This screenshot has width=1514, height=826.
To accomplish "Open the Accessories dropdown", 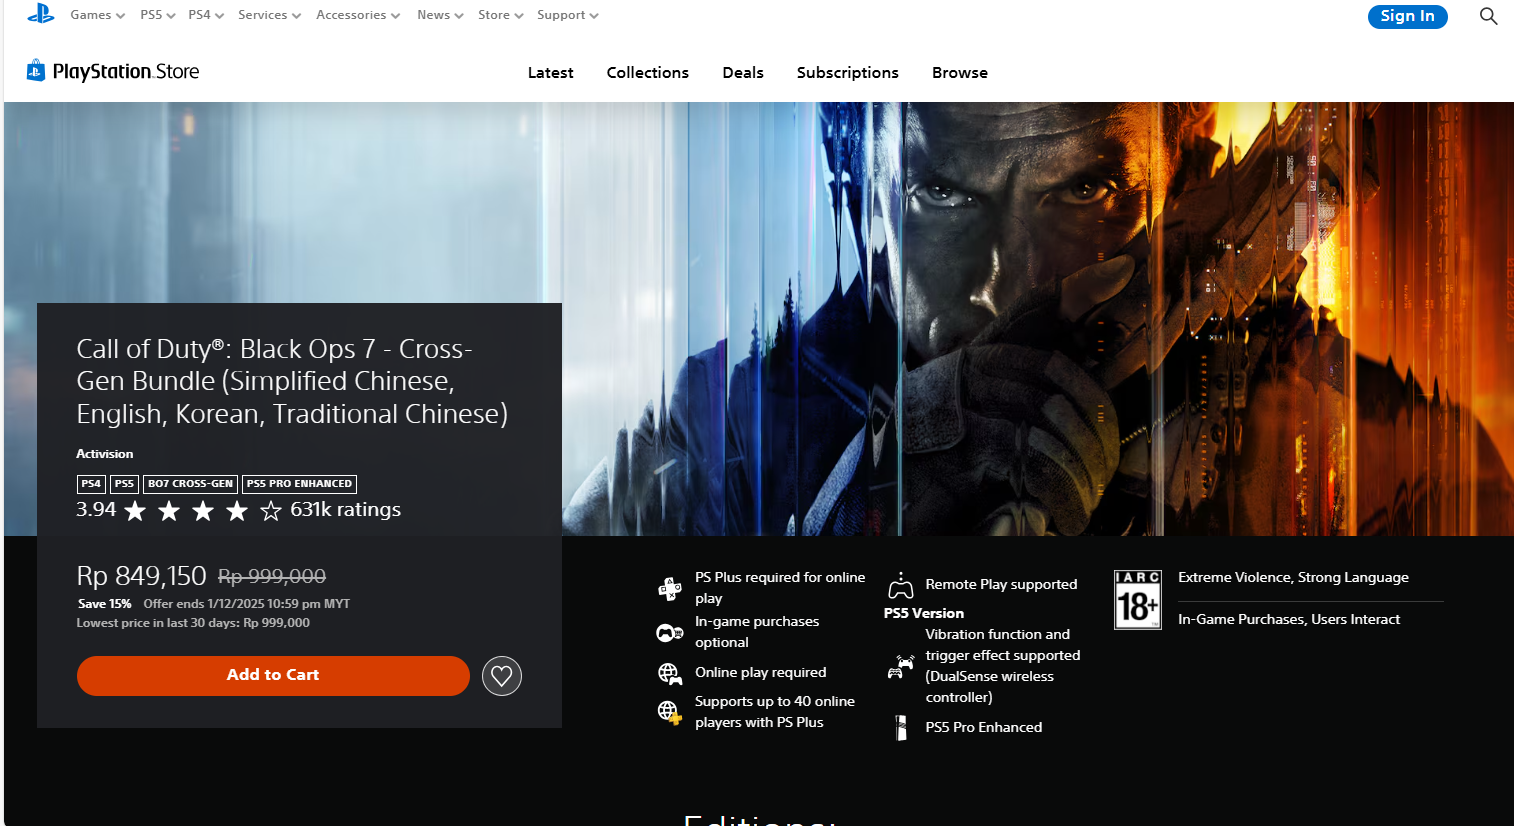I will [x=357, y=15].
